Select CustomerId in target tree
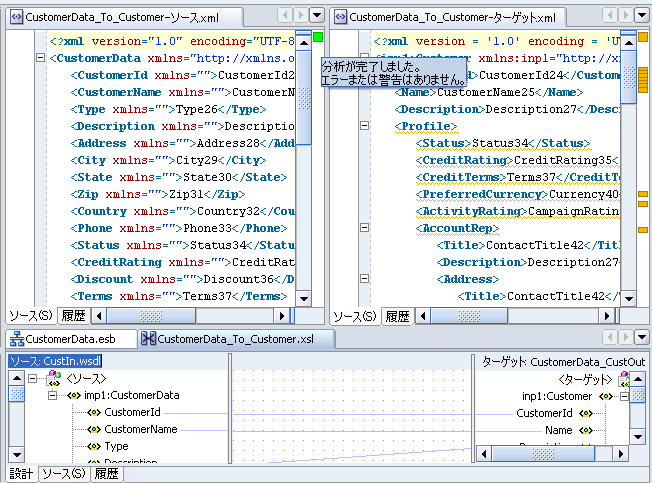 [544, 413]
